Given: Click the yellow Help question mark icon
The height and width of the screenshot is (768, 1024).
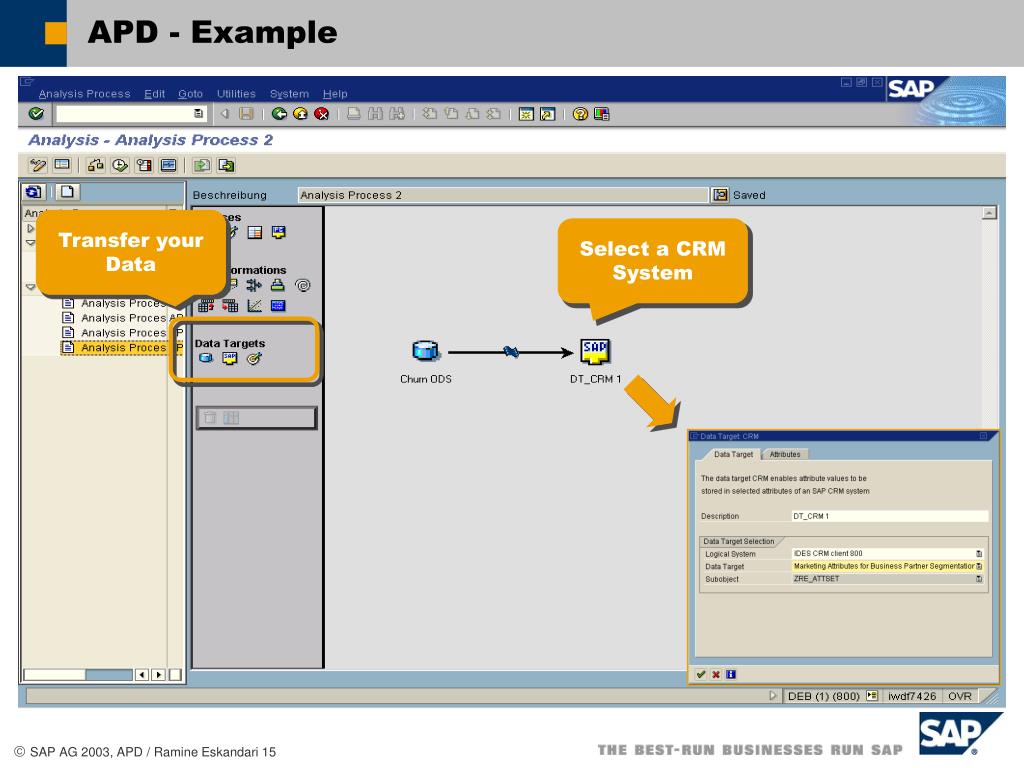Looking at the screenshot, I should point(580,114).
